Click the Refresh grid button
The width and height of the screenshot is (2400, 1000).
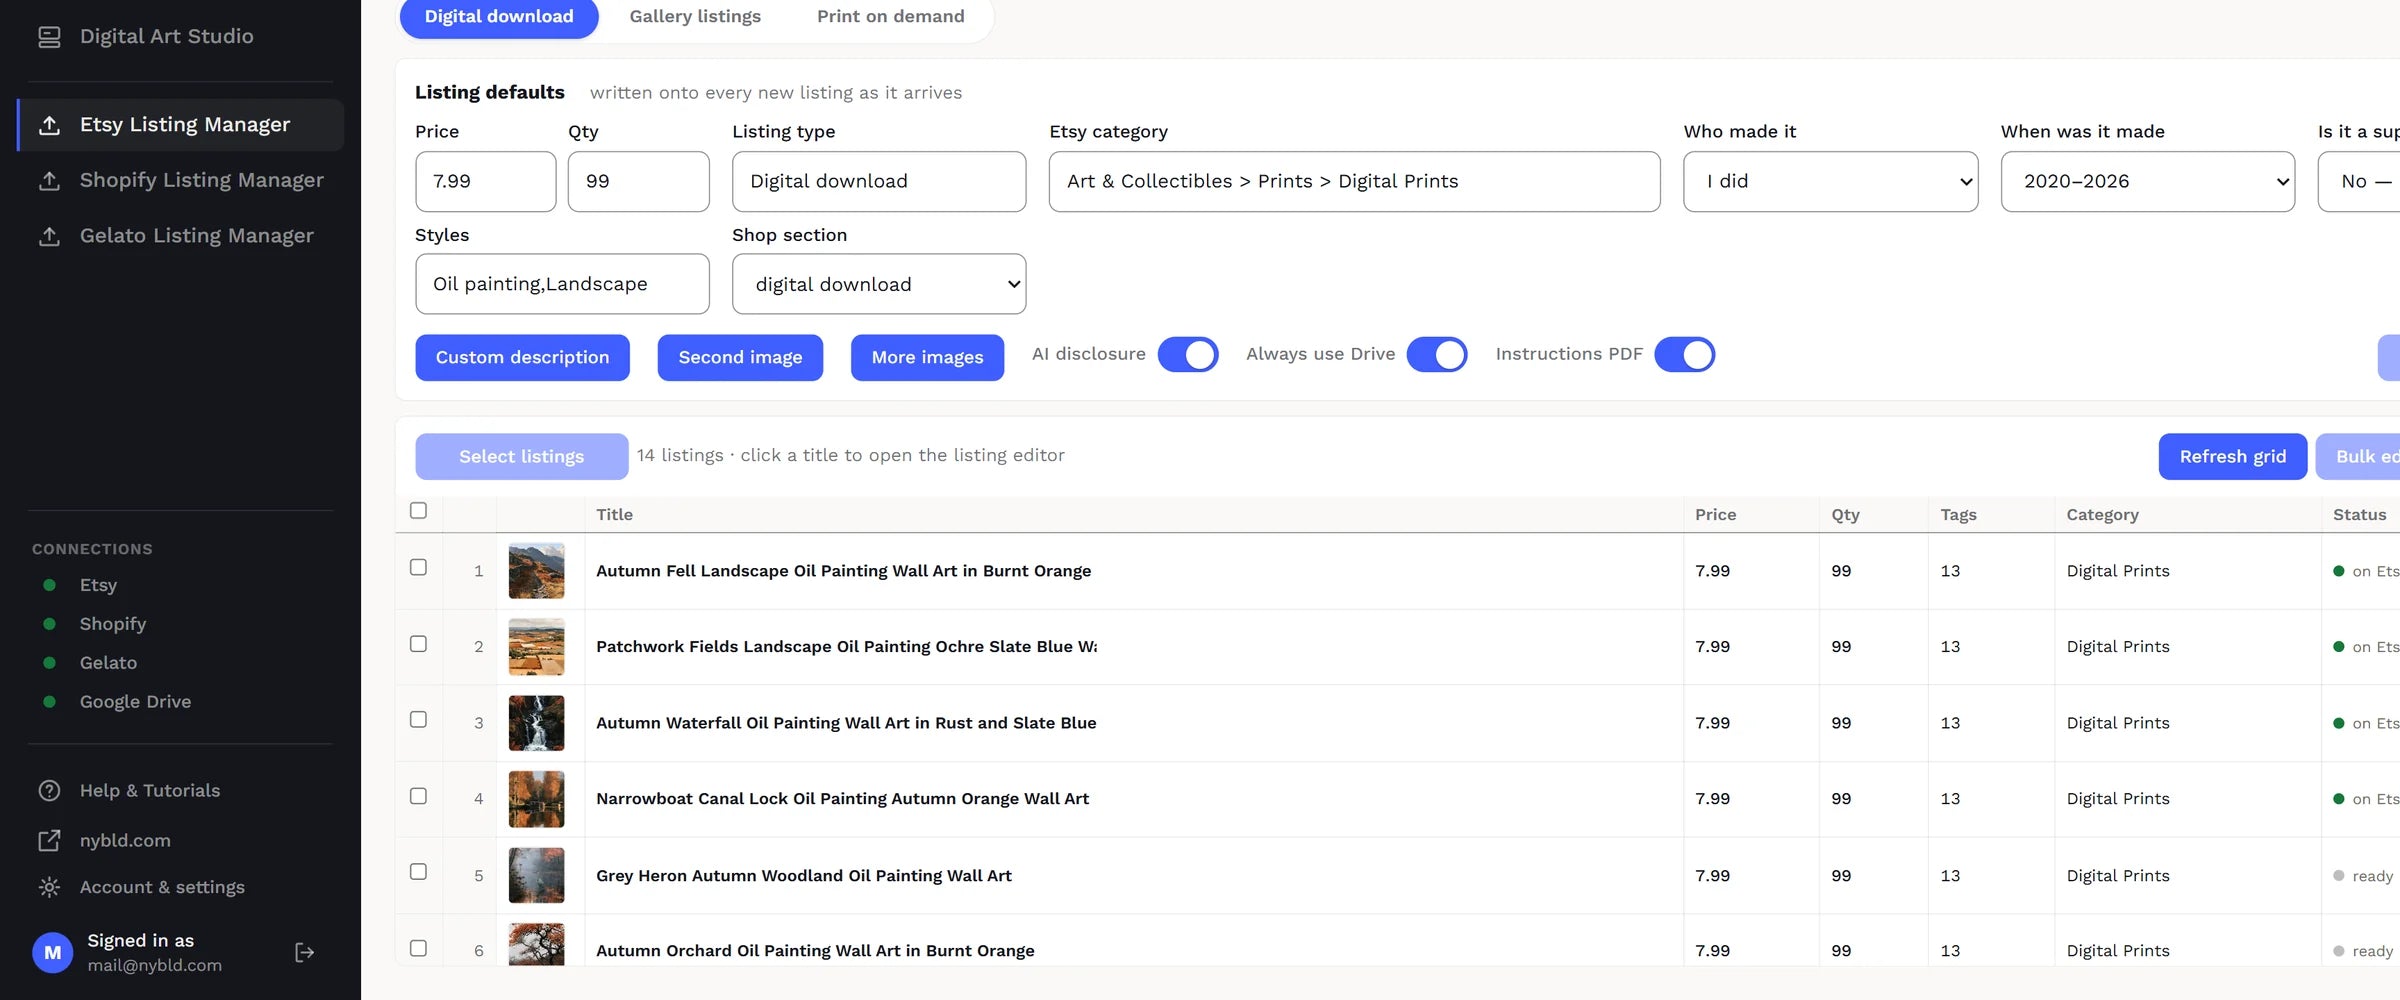tap(2233, 457)
